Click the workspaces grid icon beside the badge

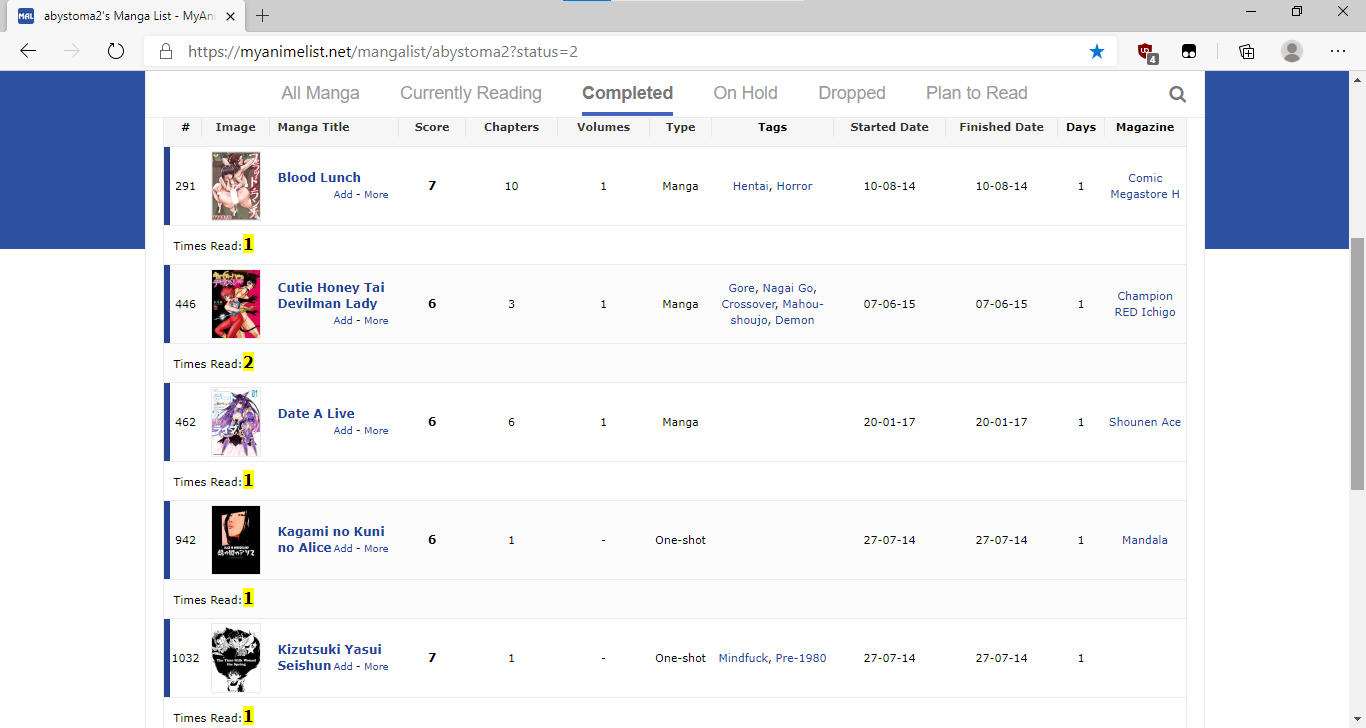pos(1189,50)
